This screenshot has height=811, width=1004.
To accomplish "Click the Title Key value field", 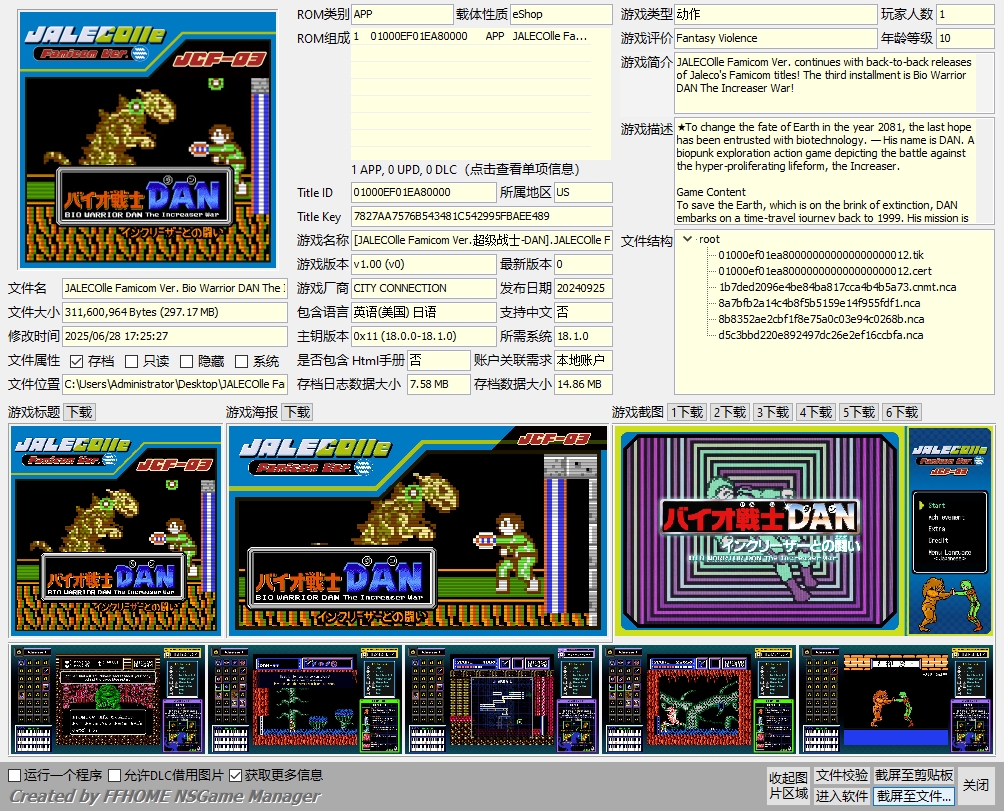I will coord(482,216).
